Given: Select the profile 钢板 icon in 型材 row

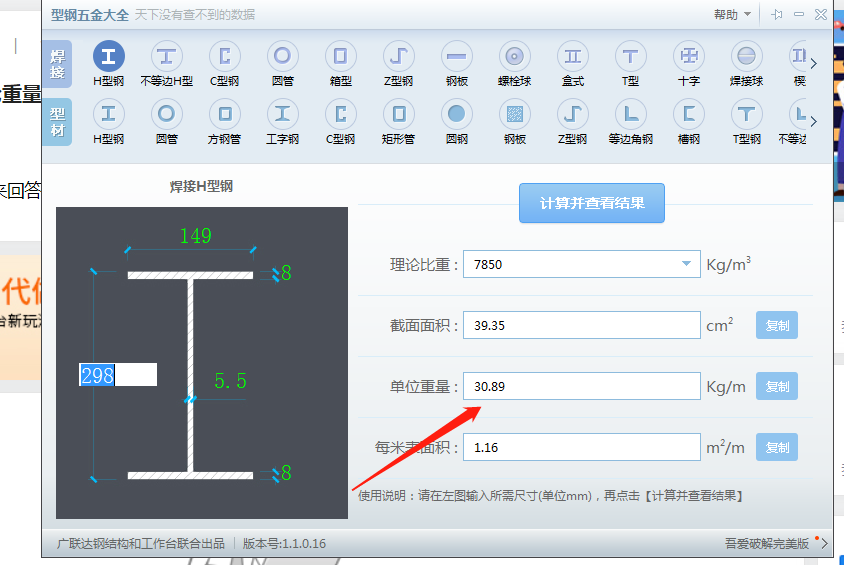Looking at the screenshot, I should (x=515, y=114).
